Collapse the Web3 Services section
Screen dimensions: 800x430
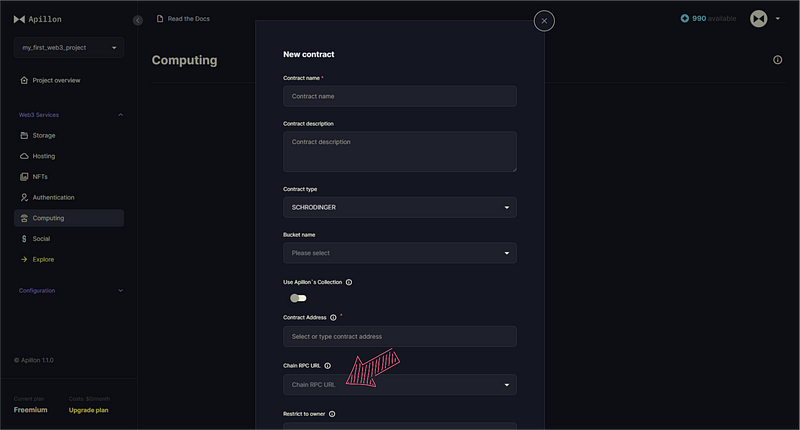pos(121,115)
